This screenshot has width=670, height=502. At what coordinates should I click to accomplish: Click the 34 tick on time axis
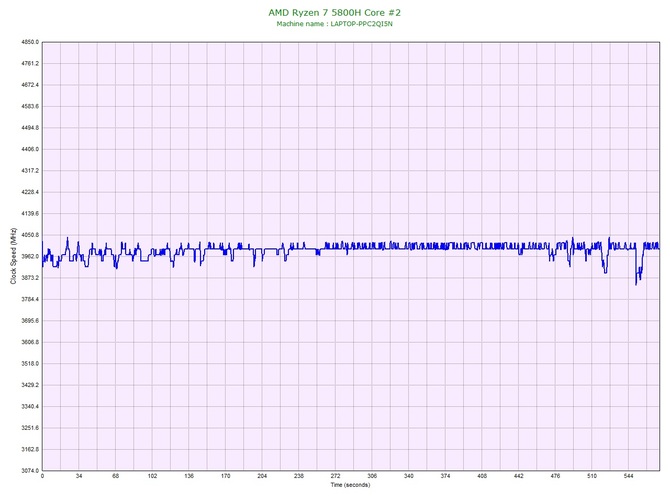[79, 476]
